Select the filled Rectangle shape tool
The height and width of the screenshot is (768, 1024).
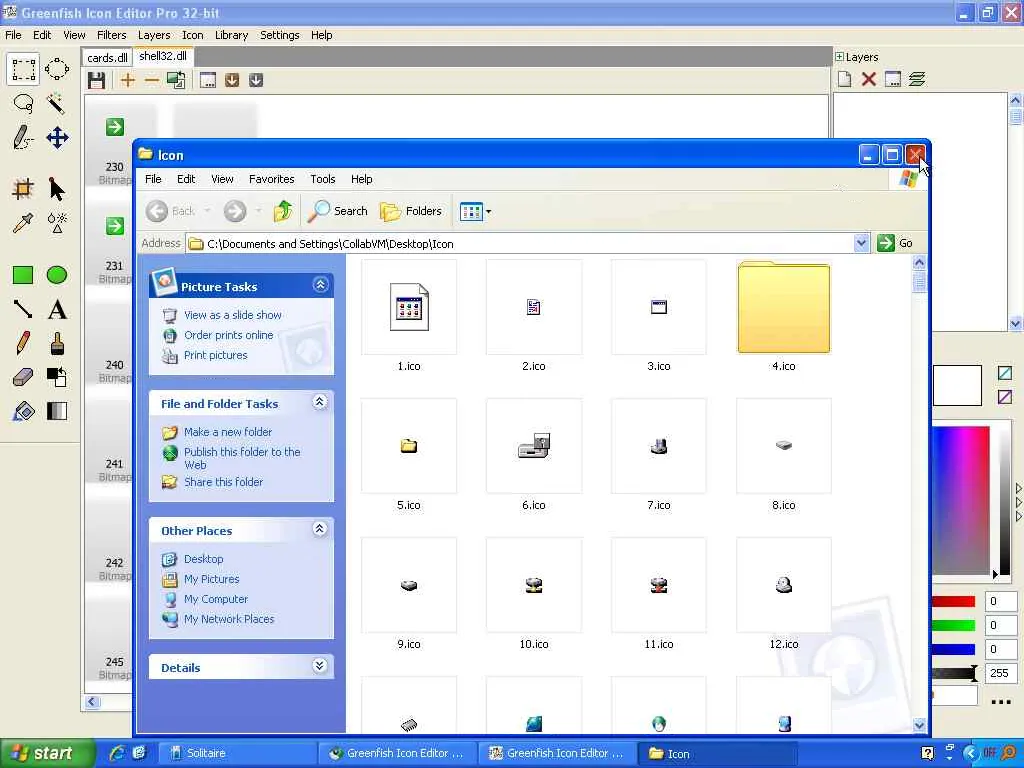click(x=23, y=275)
